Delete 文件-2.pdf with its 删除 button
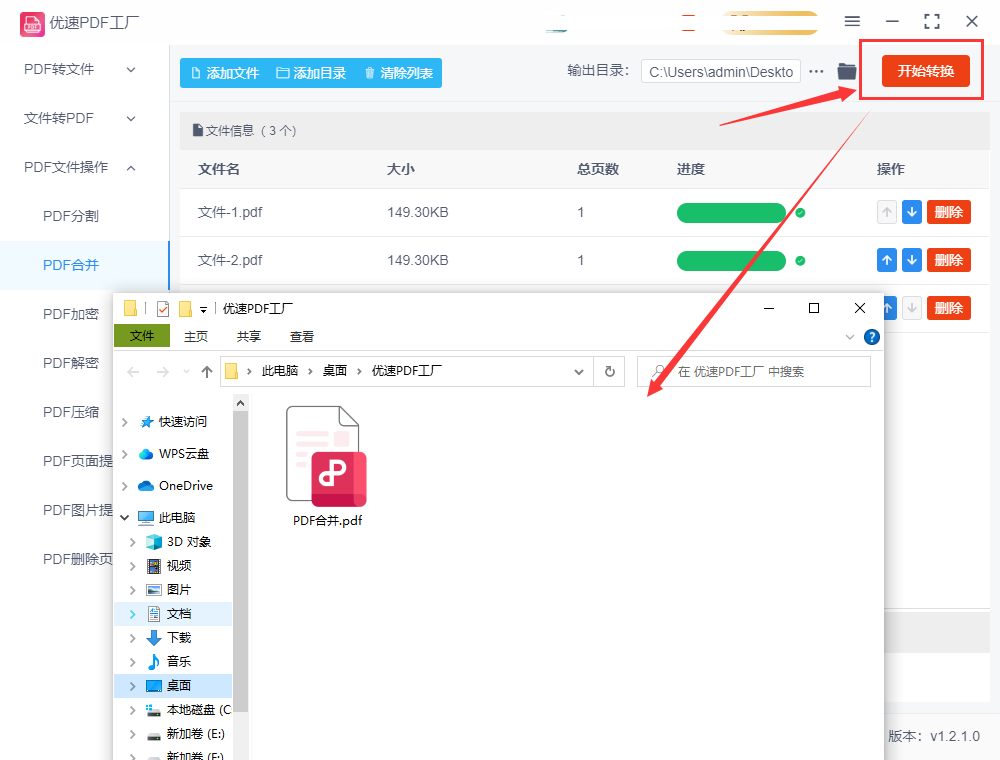Viewport: 1000px width, 760px height. coord(948,260)
